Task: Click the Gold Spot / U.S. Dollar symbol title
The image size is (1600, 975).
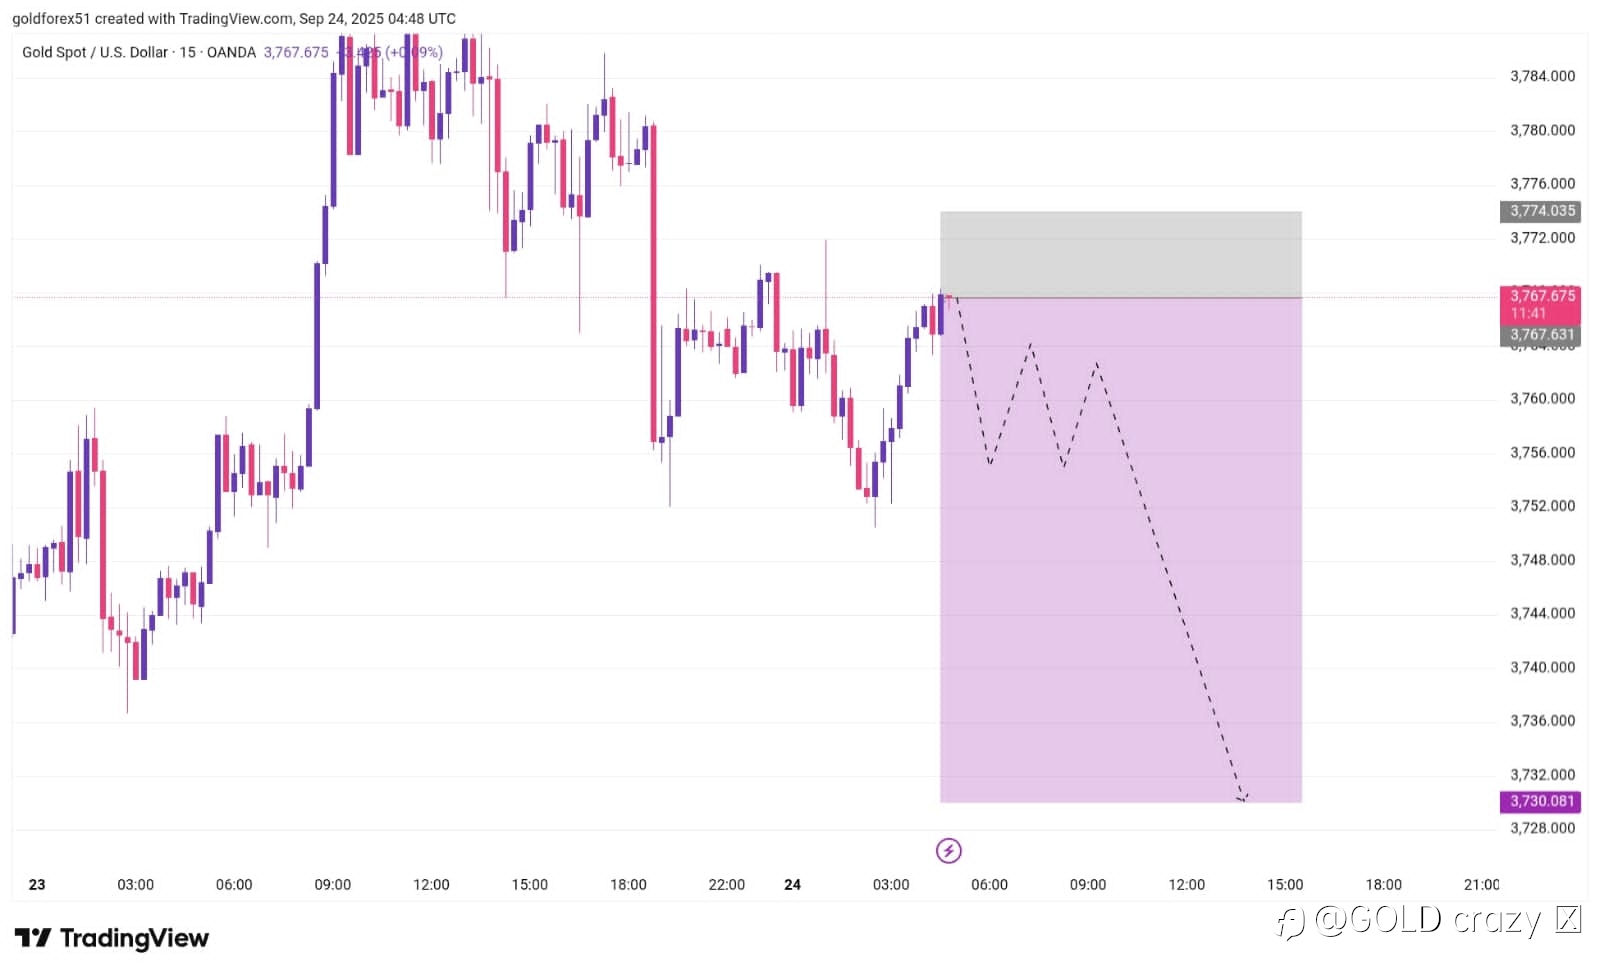Action: point(95,52)
